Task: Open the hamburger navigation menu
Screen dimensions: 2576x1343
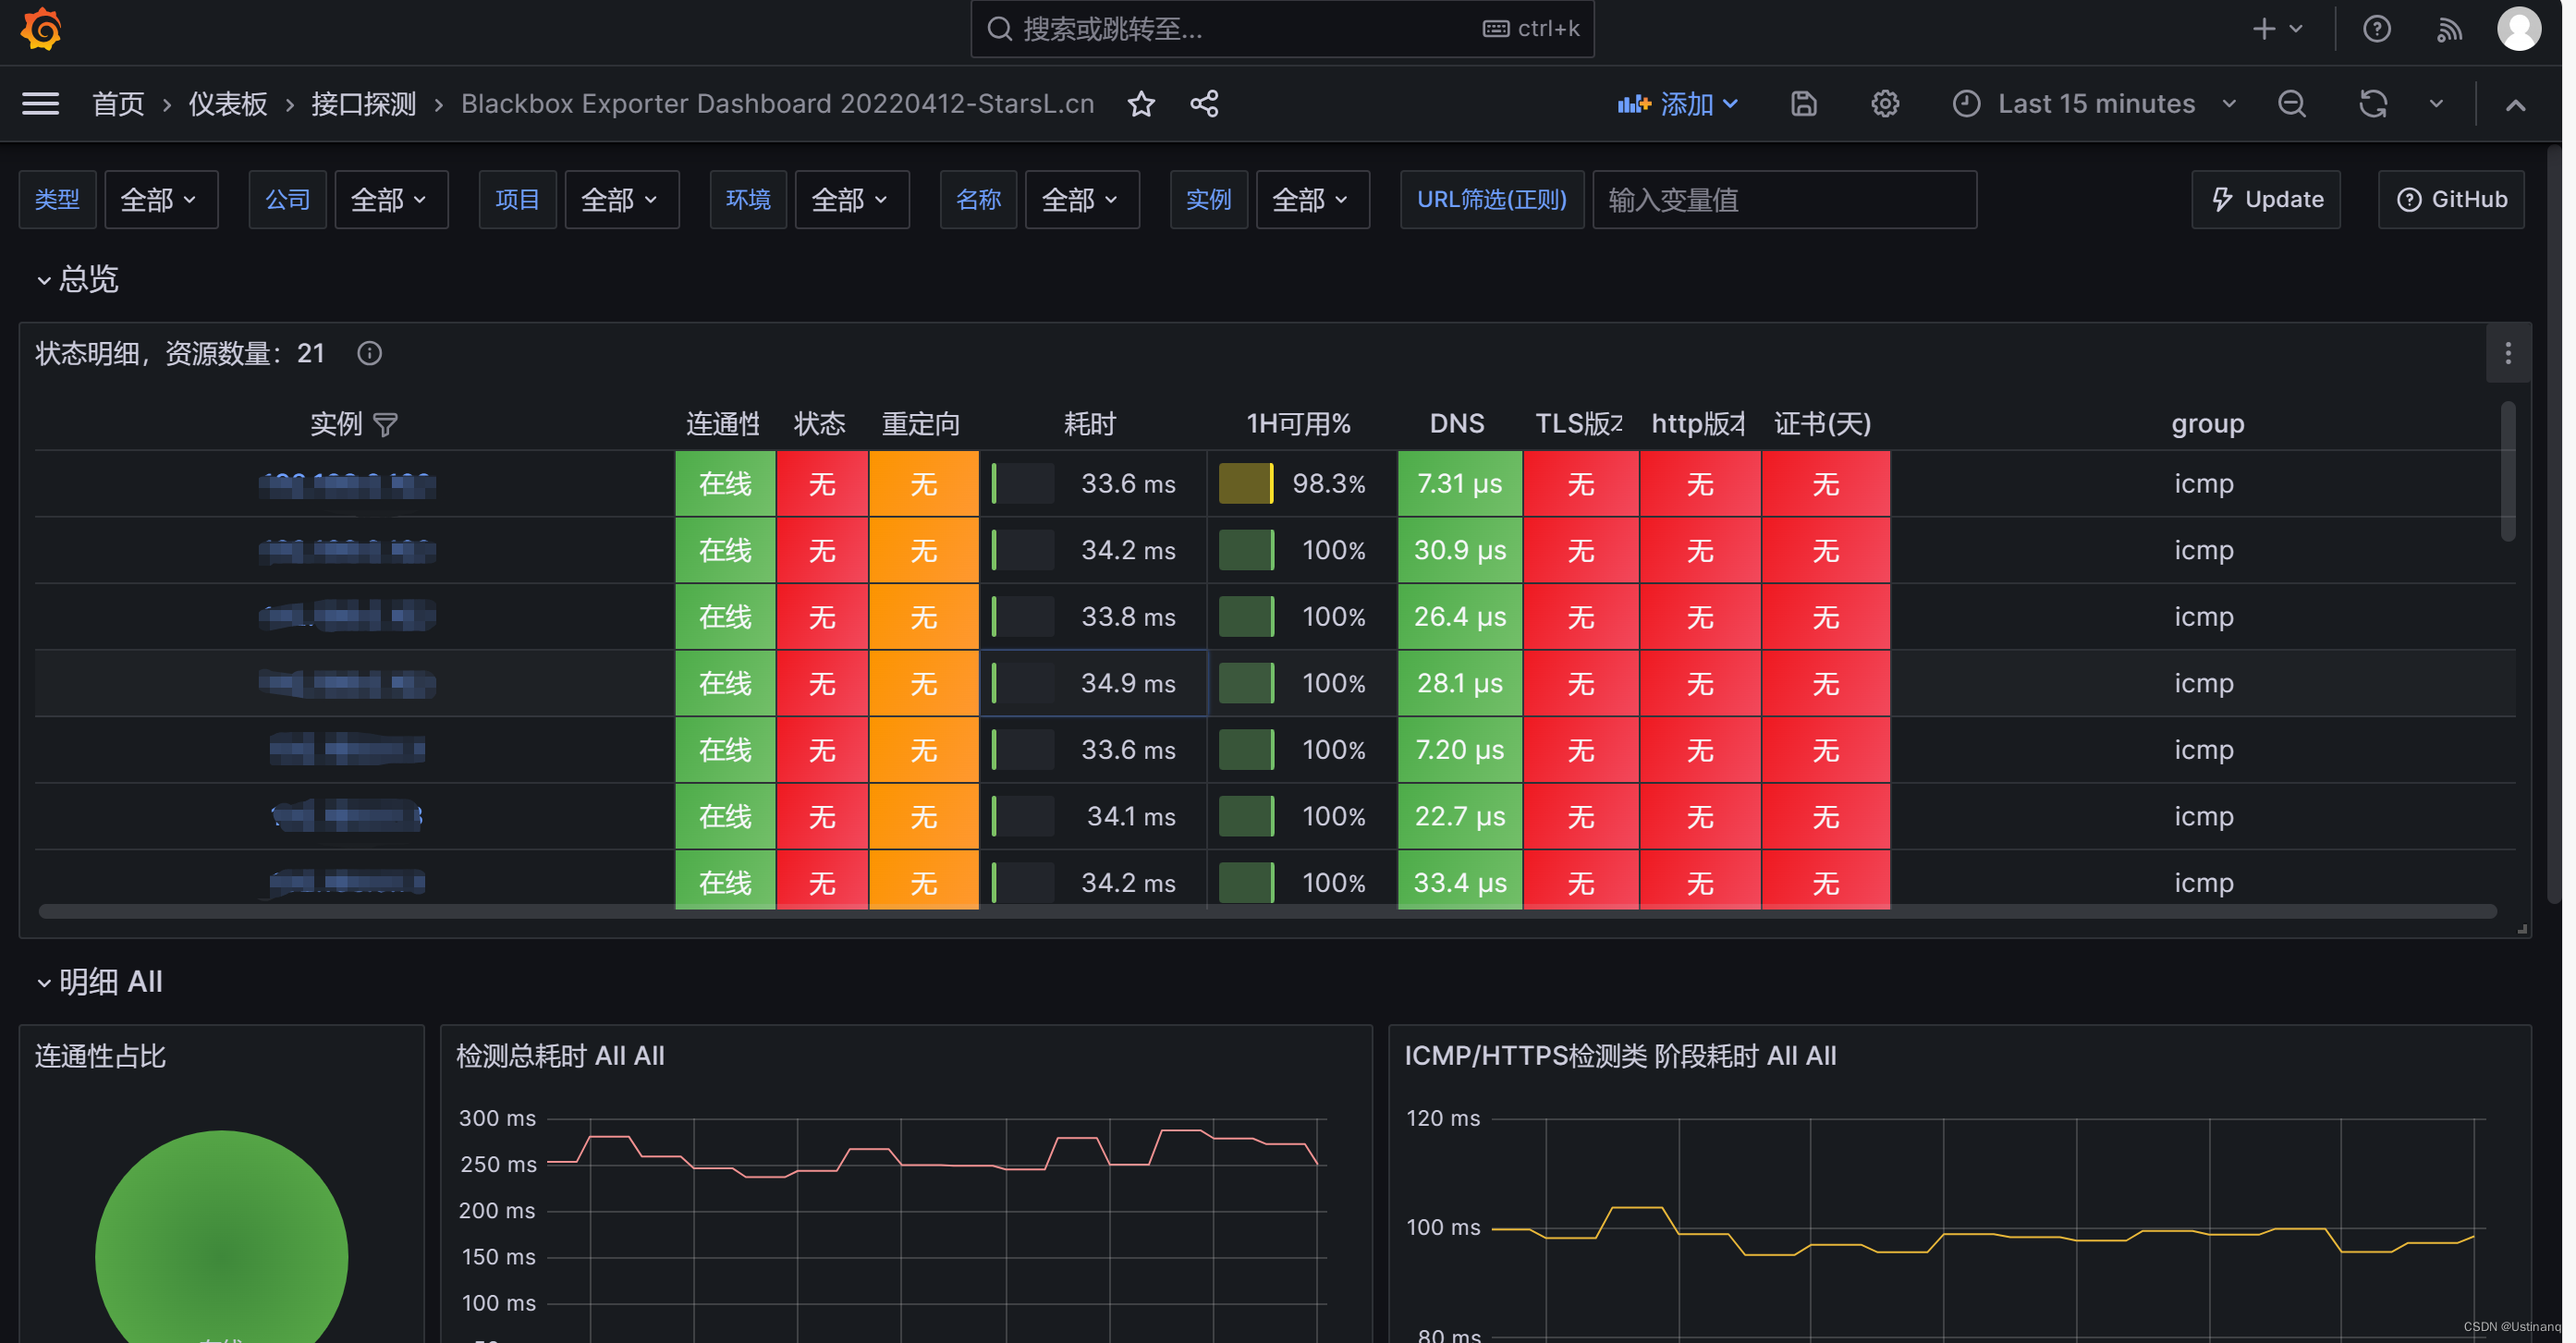Action: click(40, 104)
